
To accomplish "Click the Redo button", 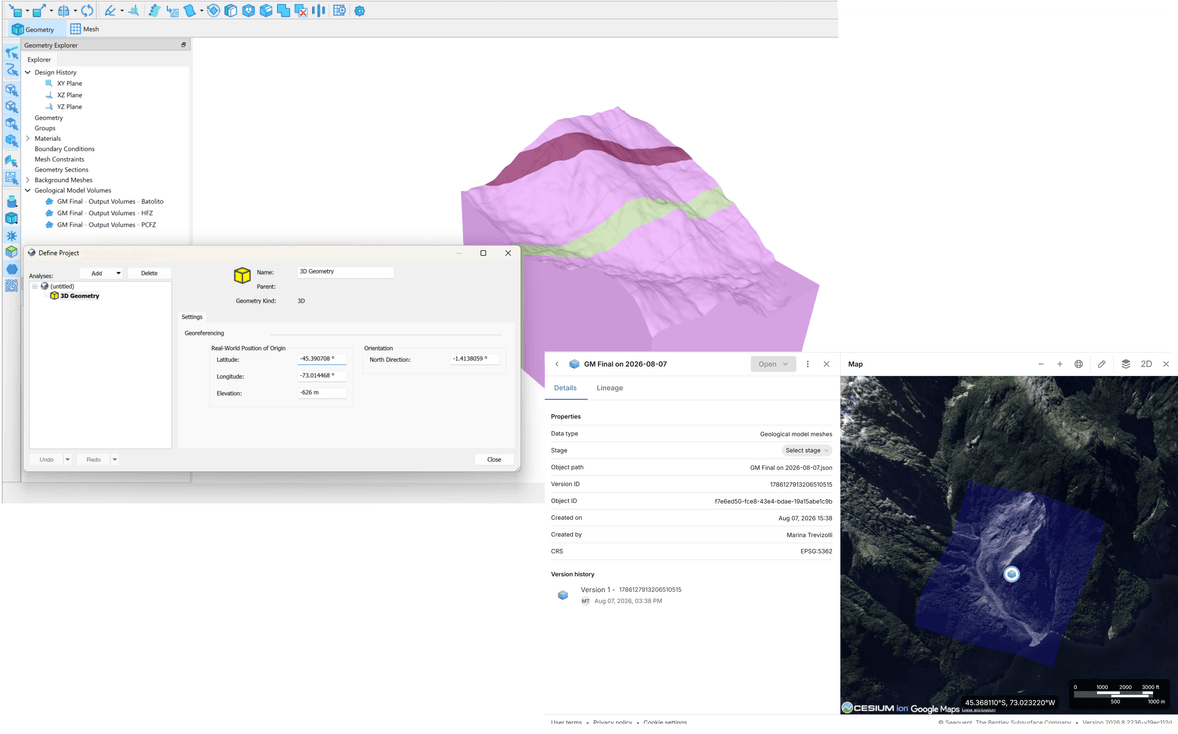I will click(x=93, y=460).
